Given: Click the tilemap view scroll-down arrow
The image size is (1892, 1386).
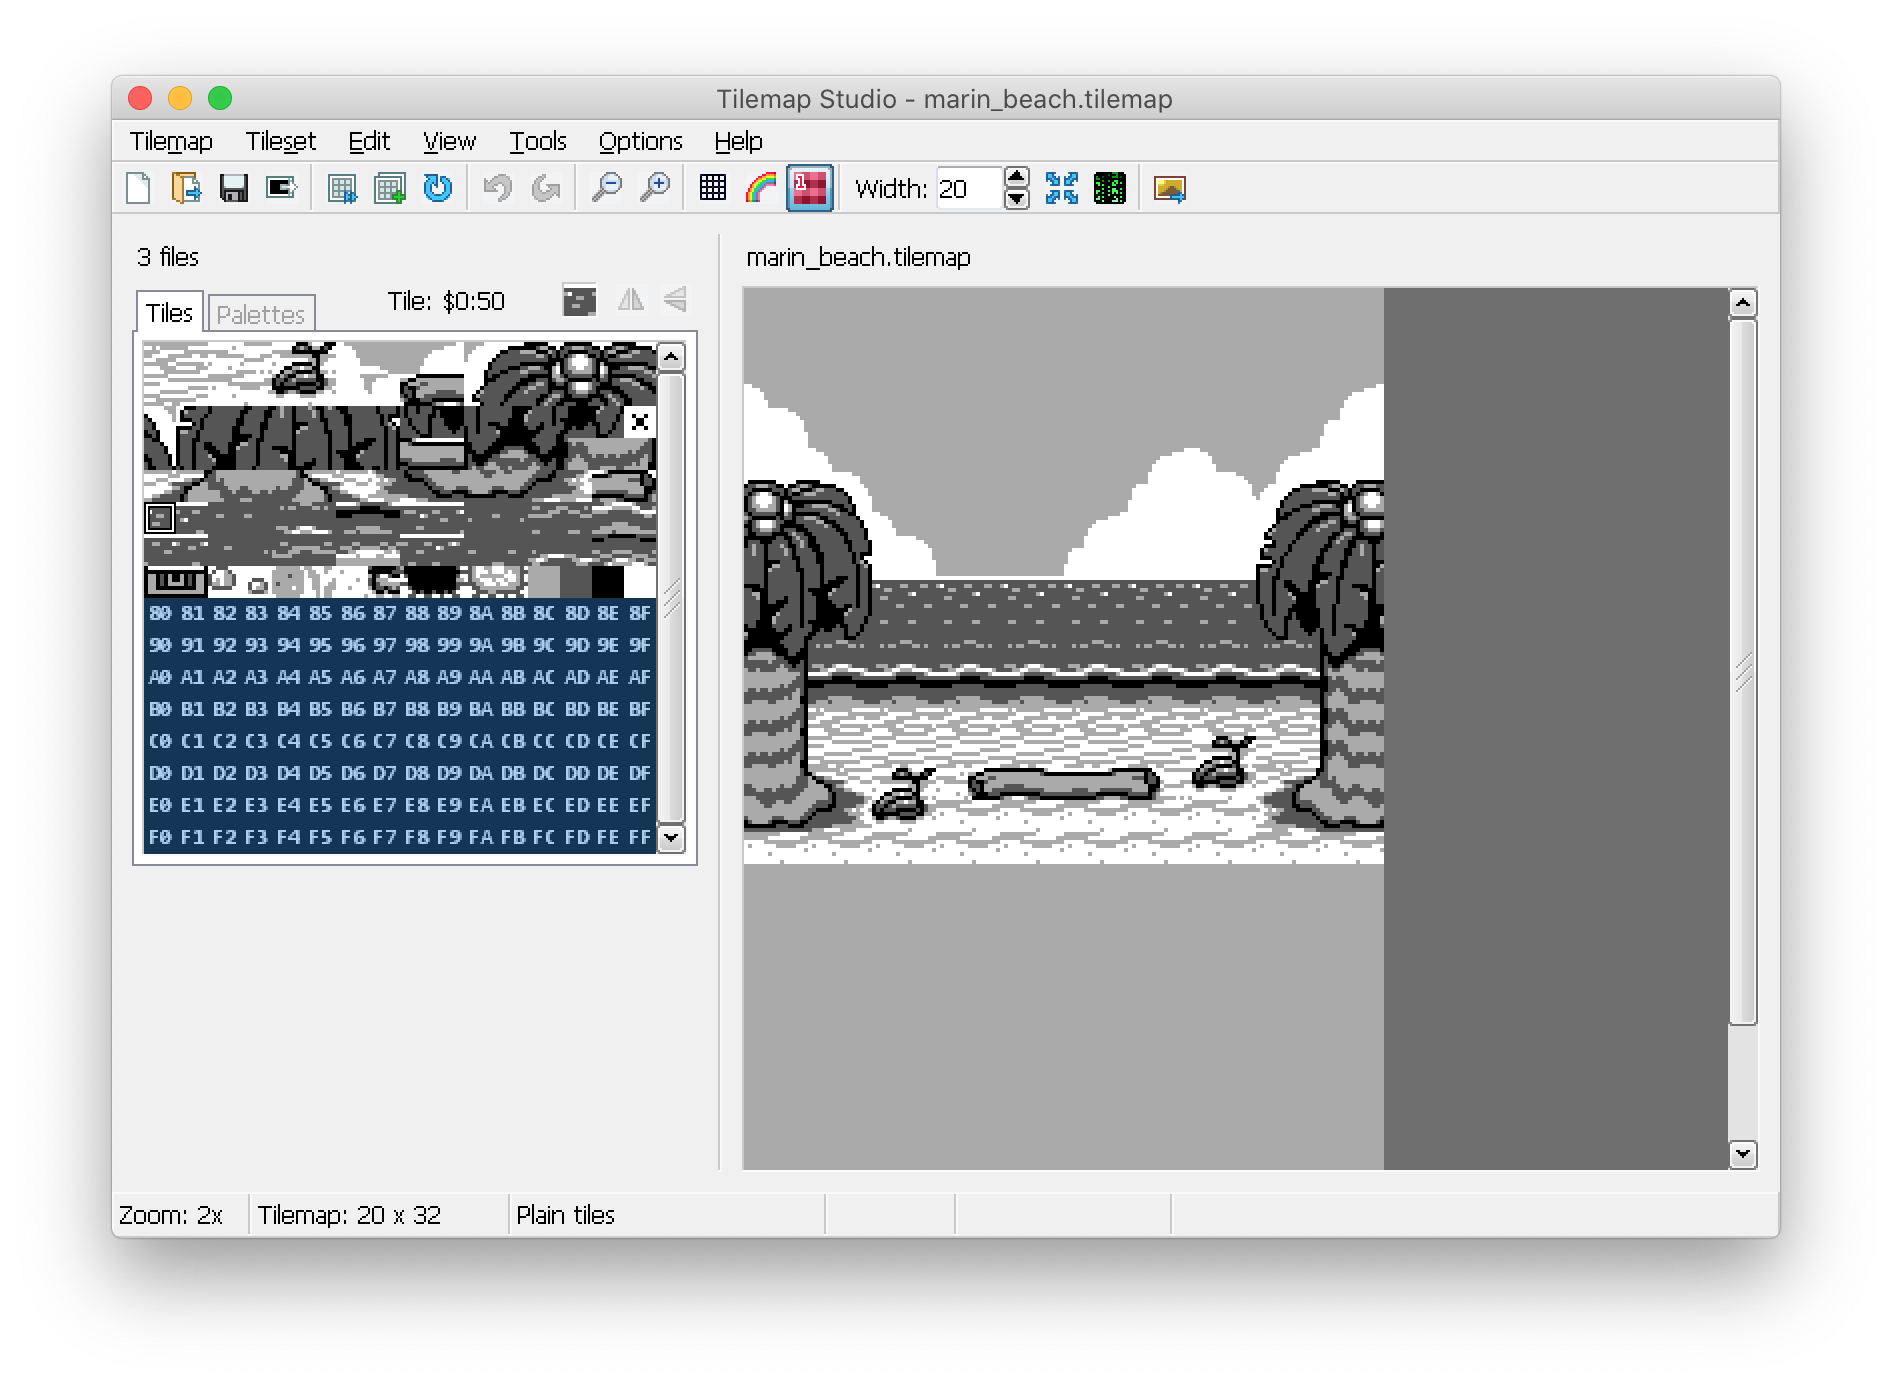Looking at the screenshot, I should pyautogui.click(x=1743, y=1154).
